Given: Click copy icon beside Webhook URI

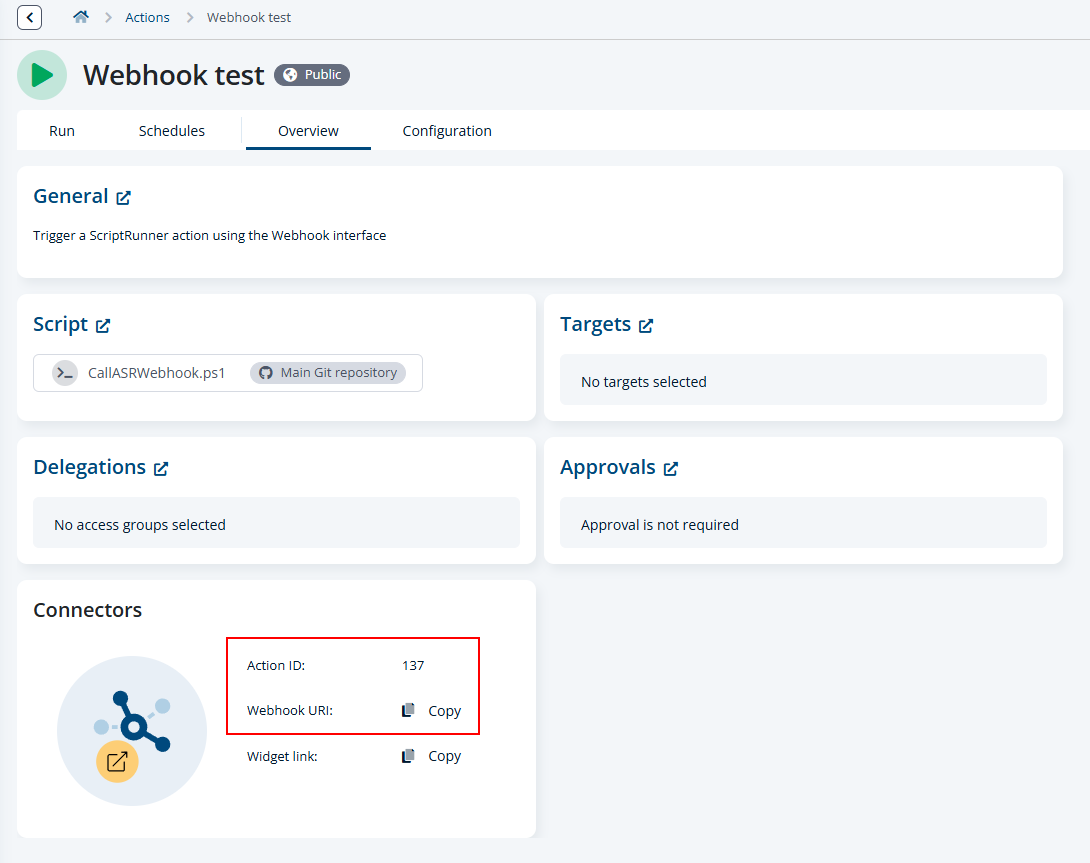Looking at the screenshot, I should 408,711.
